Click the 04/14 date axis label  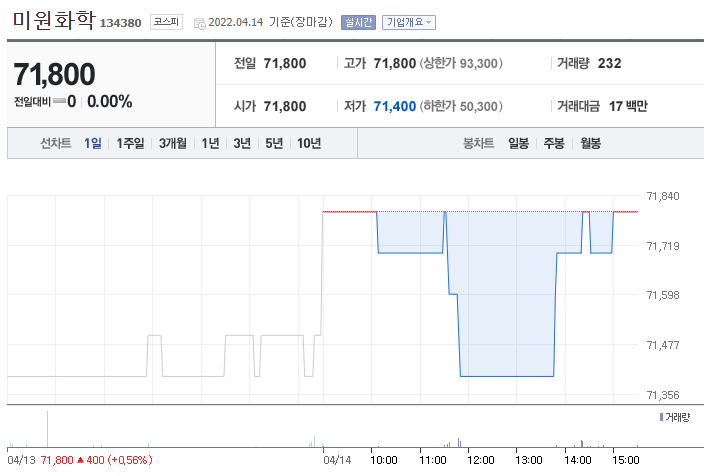pyautogui.click(x=337, y=460)
